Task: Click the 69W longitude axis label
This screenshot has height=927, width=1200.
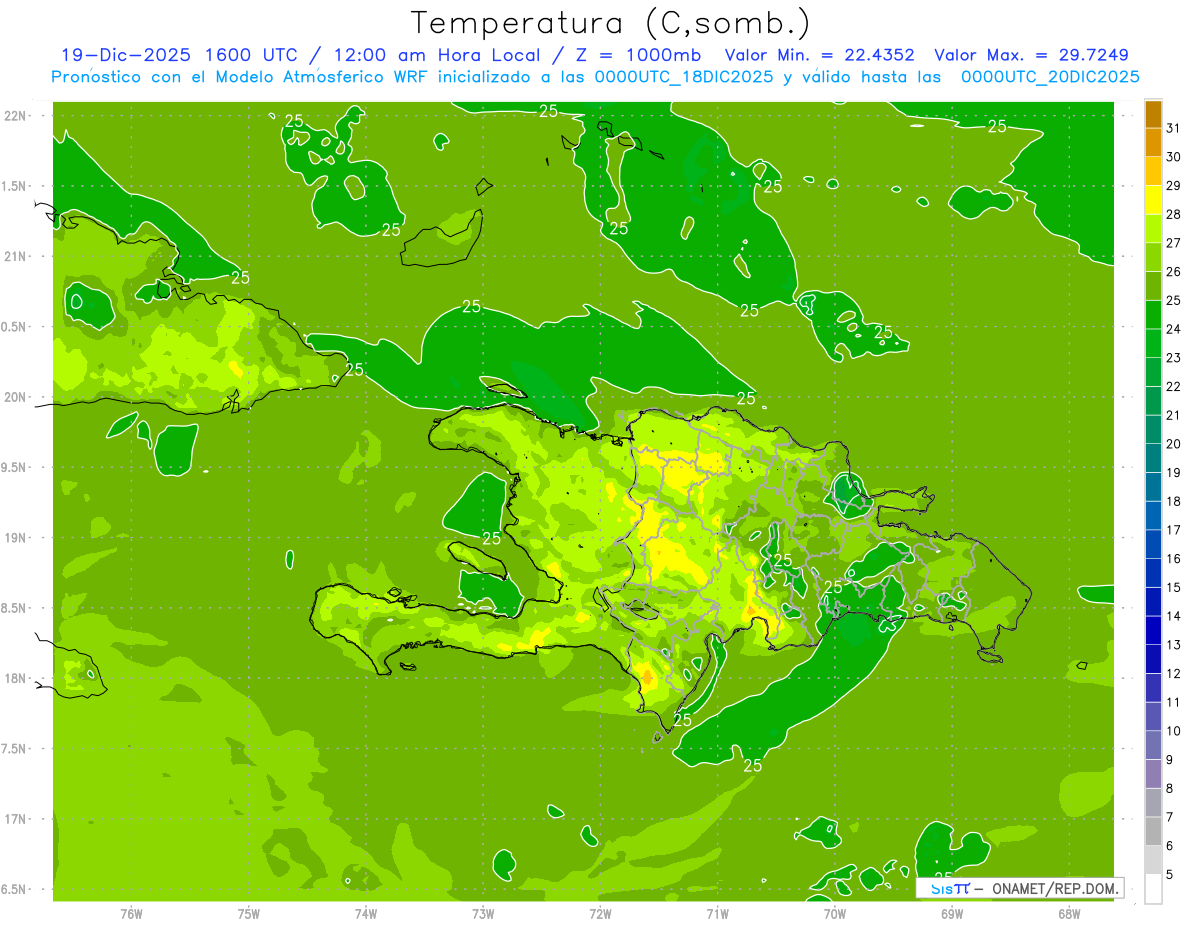Action: 952,914
